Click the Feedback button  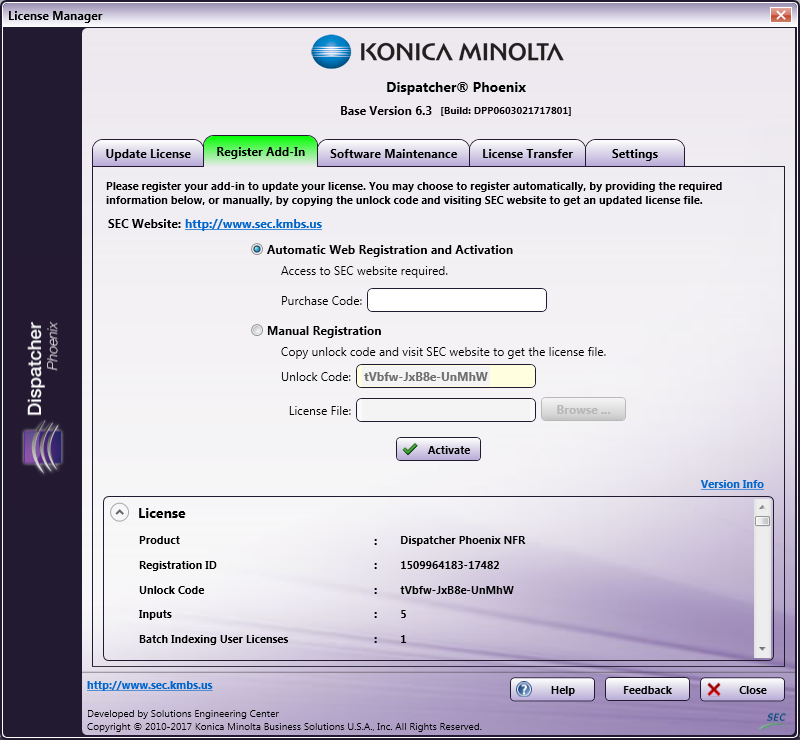647,689
